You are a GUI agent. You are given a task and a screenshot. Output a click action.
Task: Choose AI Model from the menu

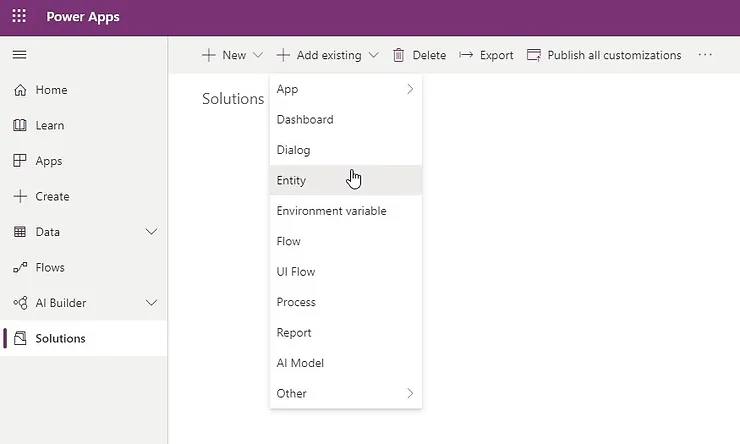pos(346,363)
